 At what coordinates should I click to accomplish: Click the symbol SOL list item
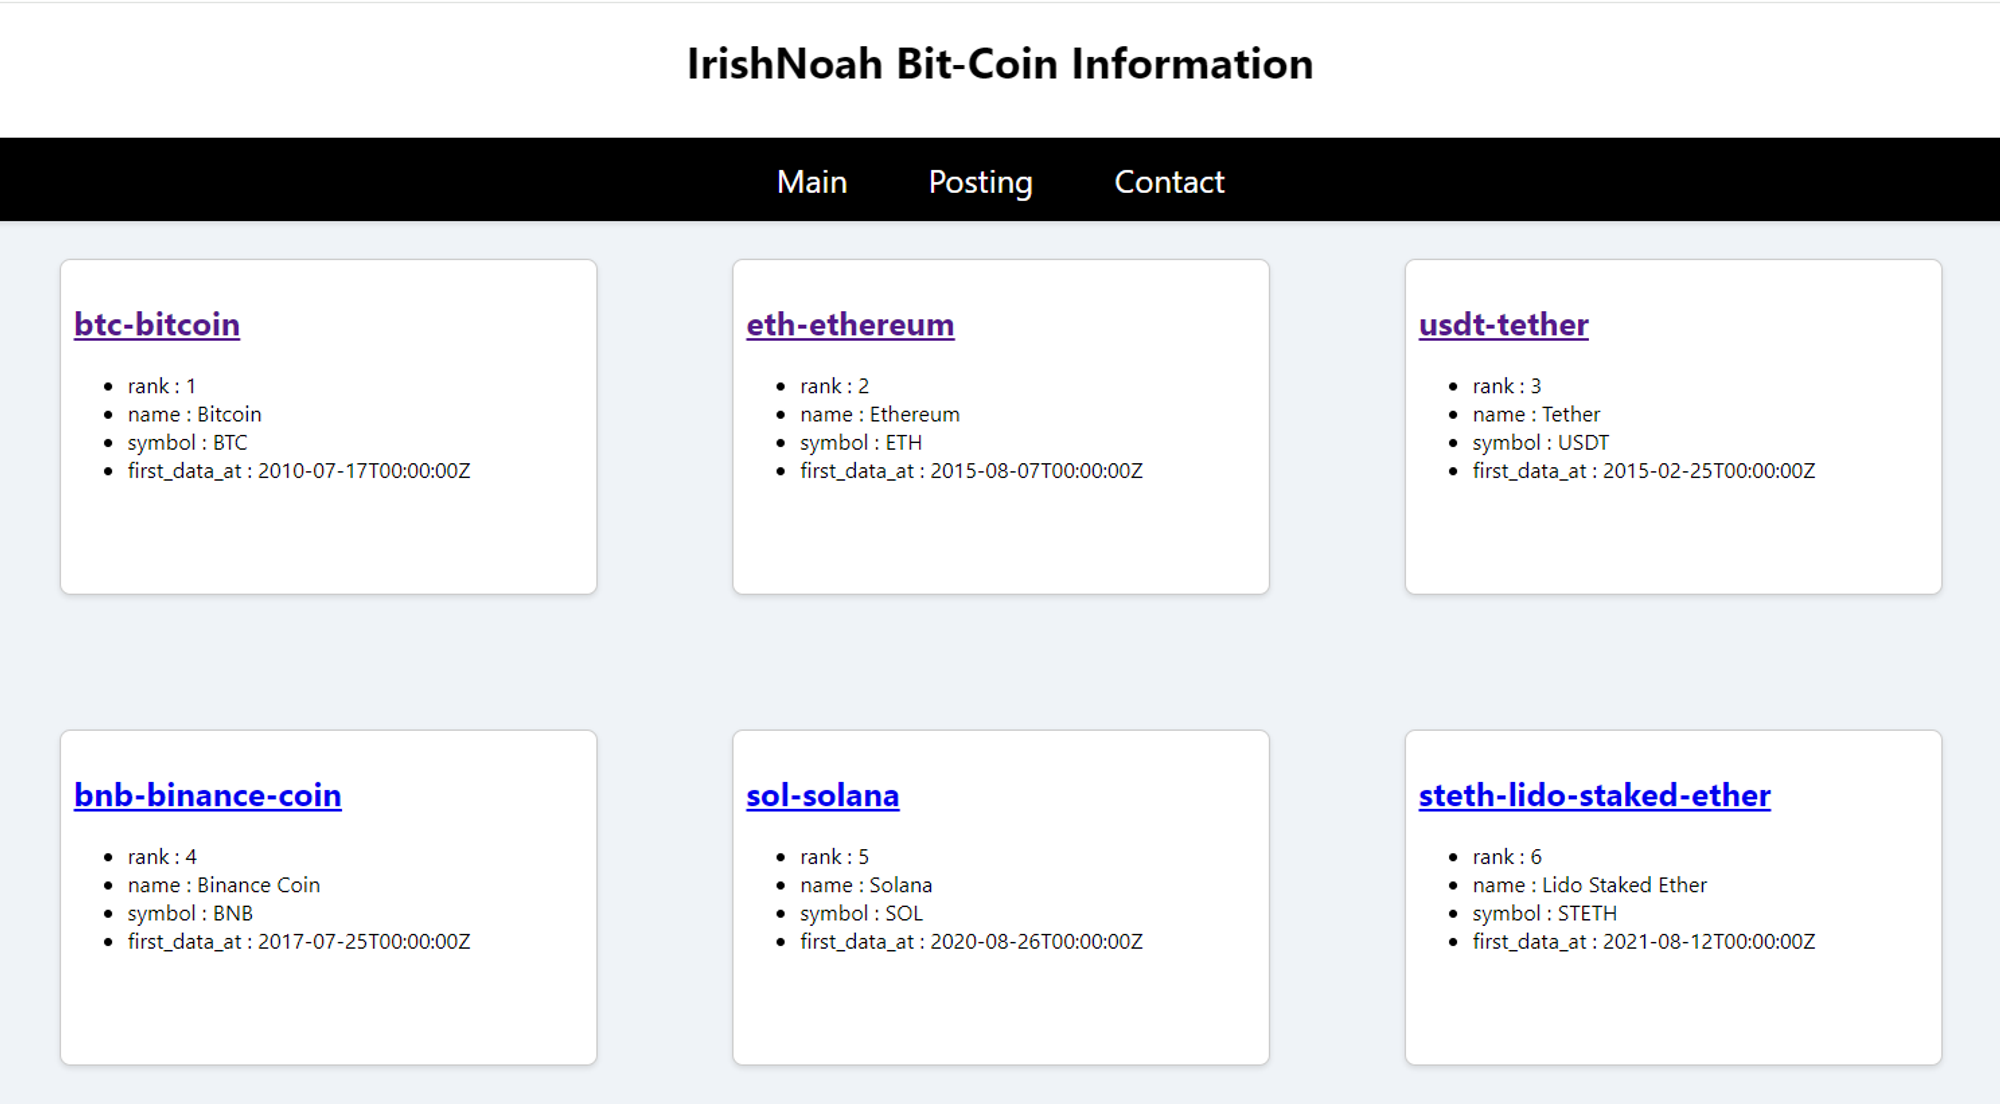[x=861, y=913]
